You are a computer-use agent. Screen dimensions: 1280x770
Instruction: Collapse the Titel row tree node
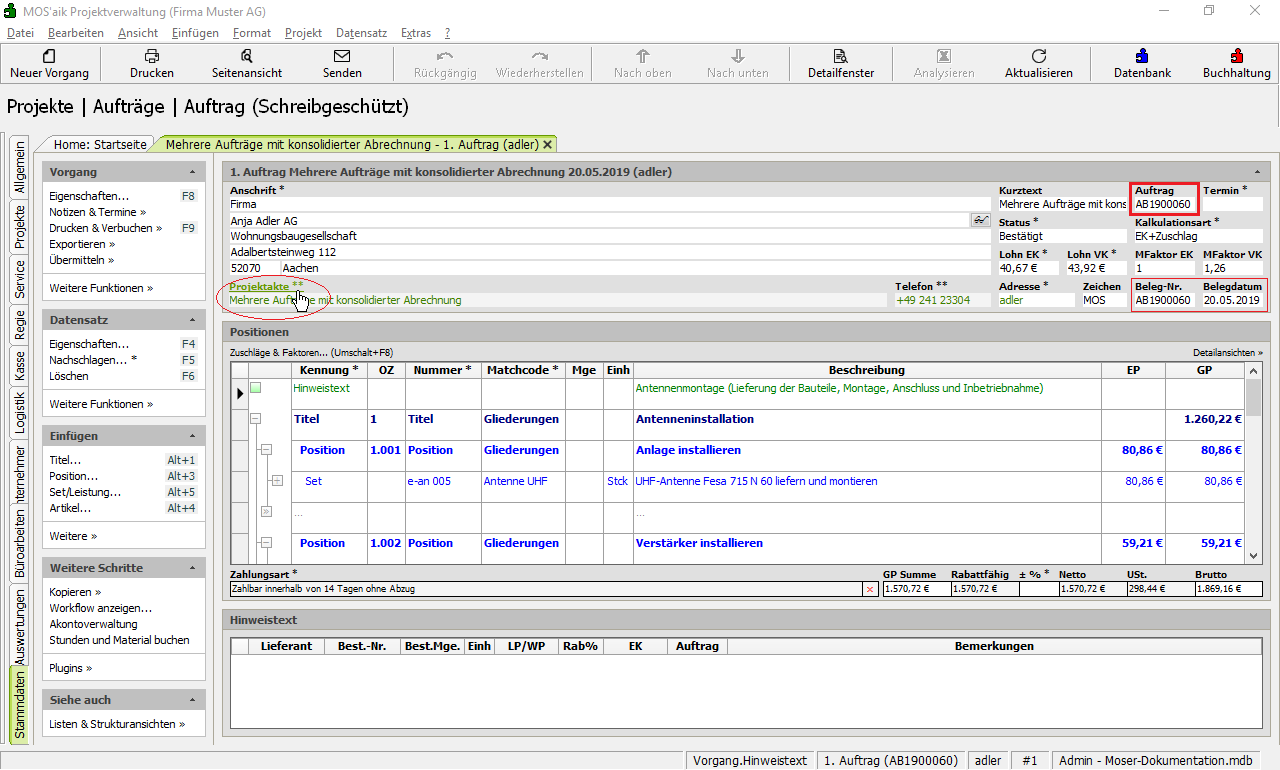pyautogui.click(x=255, y=420)
